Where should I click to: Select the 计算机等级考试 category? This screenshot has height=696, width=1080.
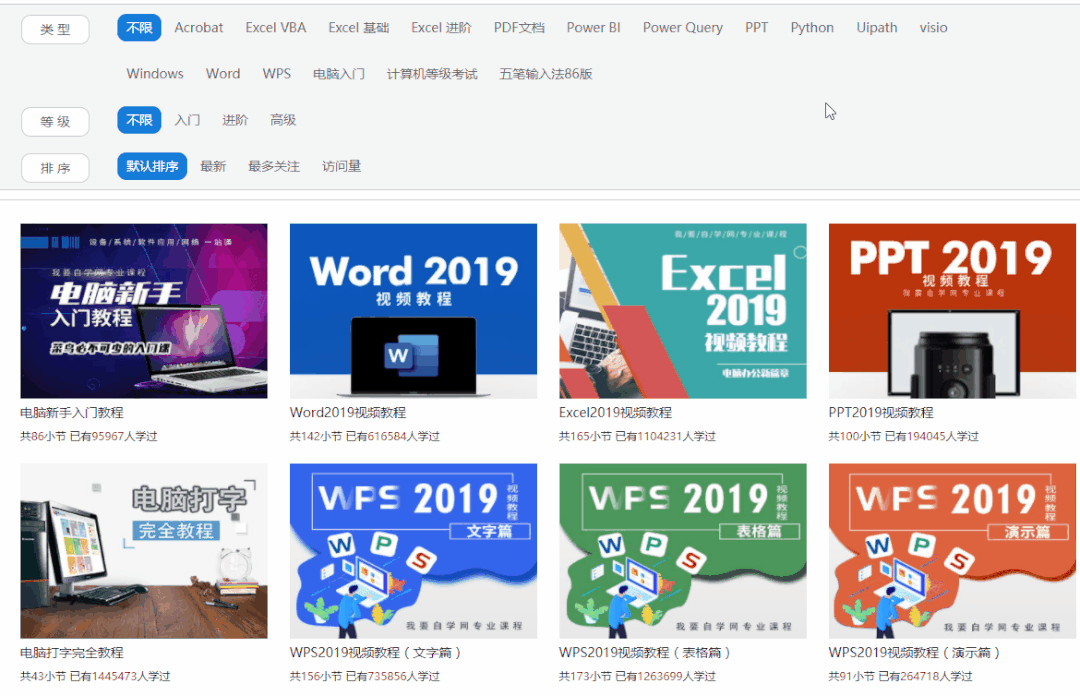[x=432, y=74]
